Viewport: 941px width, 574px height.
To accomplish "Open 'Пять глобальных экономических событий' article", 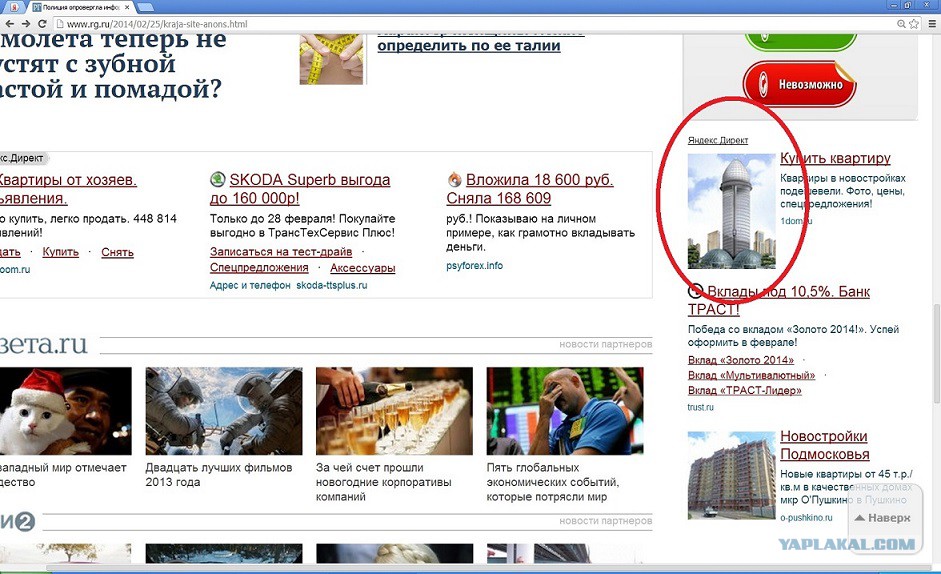I will (x=552, y=482).
